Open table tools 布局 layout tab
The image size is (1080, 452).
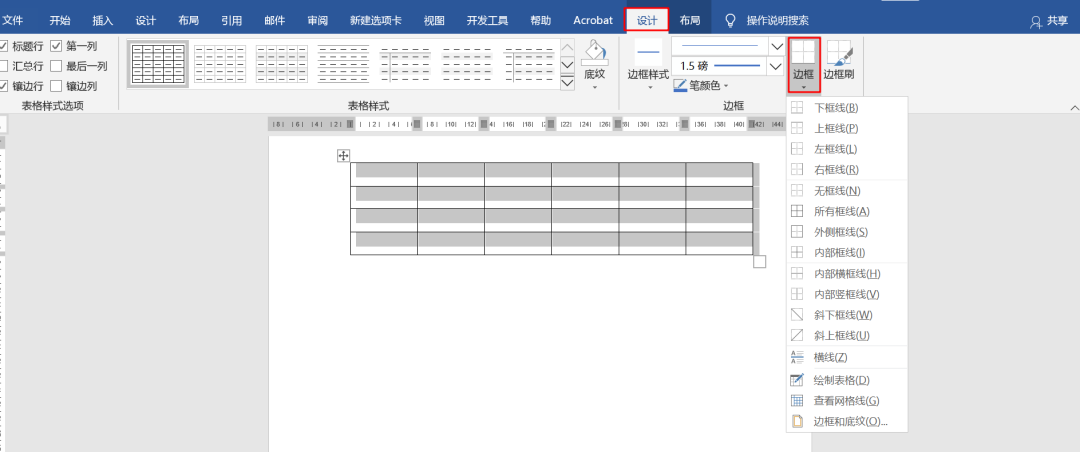coord(689,21)
